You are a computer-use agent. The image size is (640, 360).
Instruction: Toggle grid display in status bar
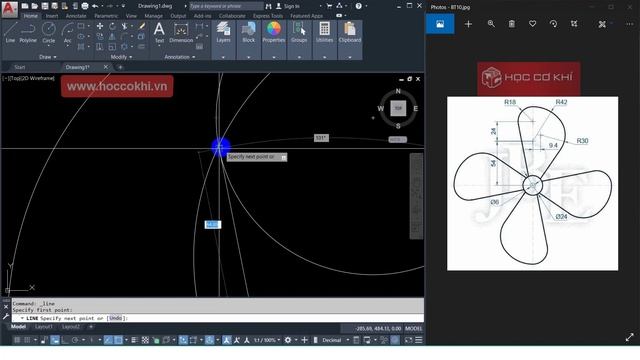(x=17, y=340)
